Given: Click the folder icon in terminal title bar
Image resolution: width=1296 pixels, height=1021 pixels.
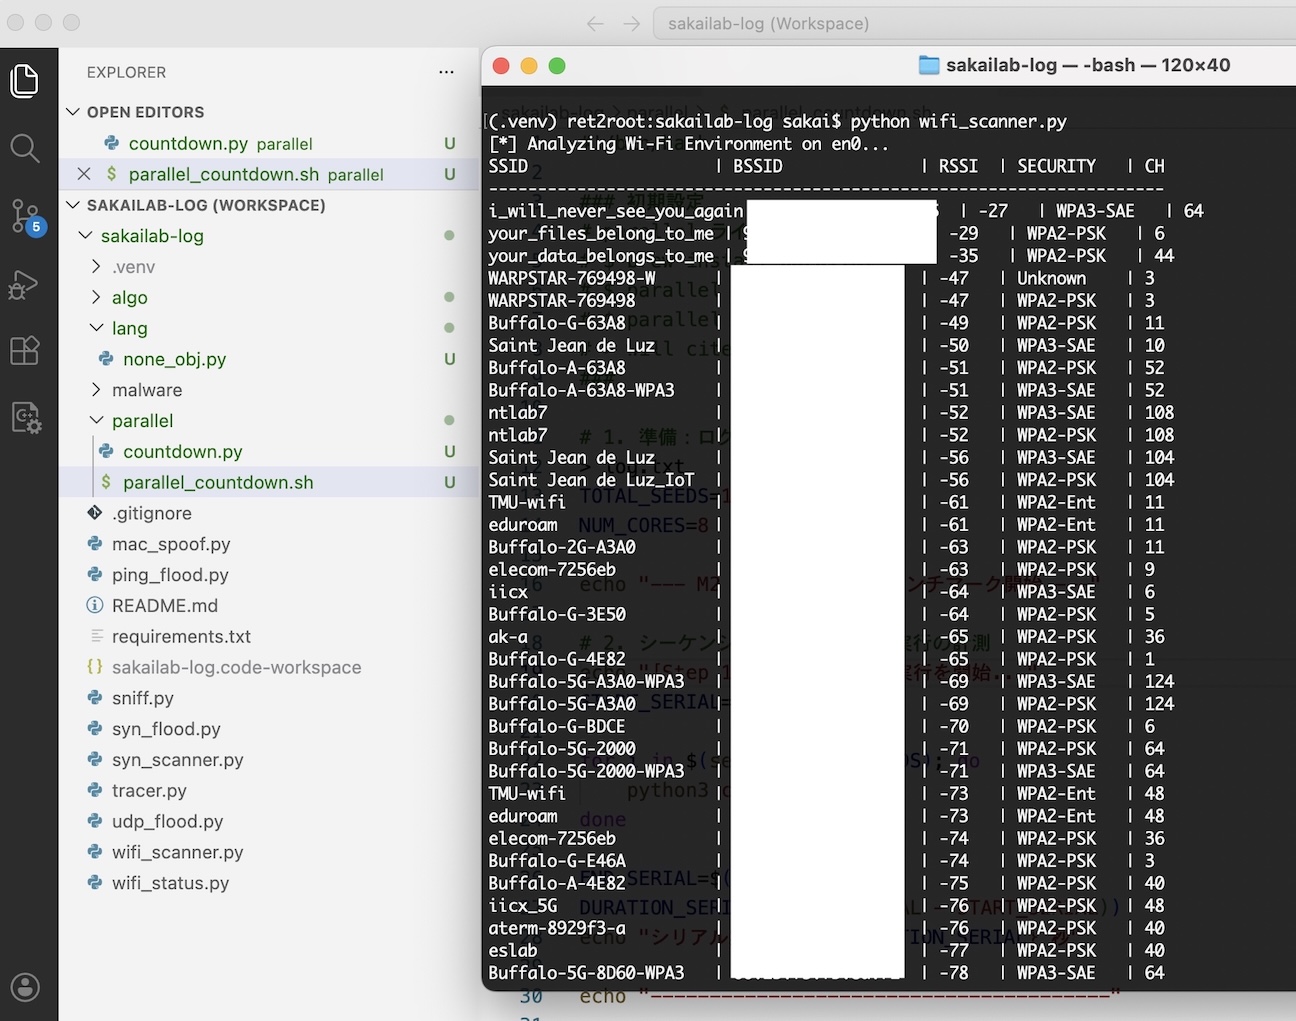Looking at the screenshot, I should coord(929,65).
